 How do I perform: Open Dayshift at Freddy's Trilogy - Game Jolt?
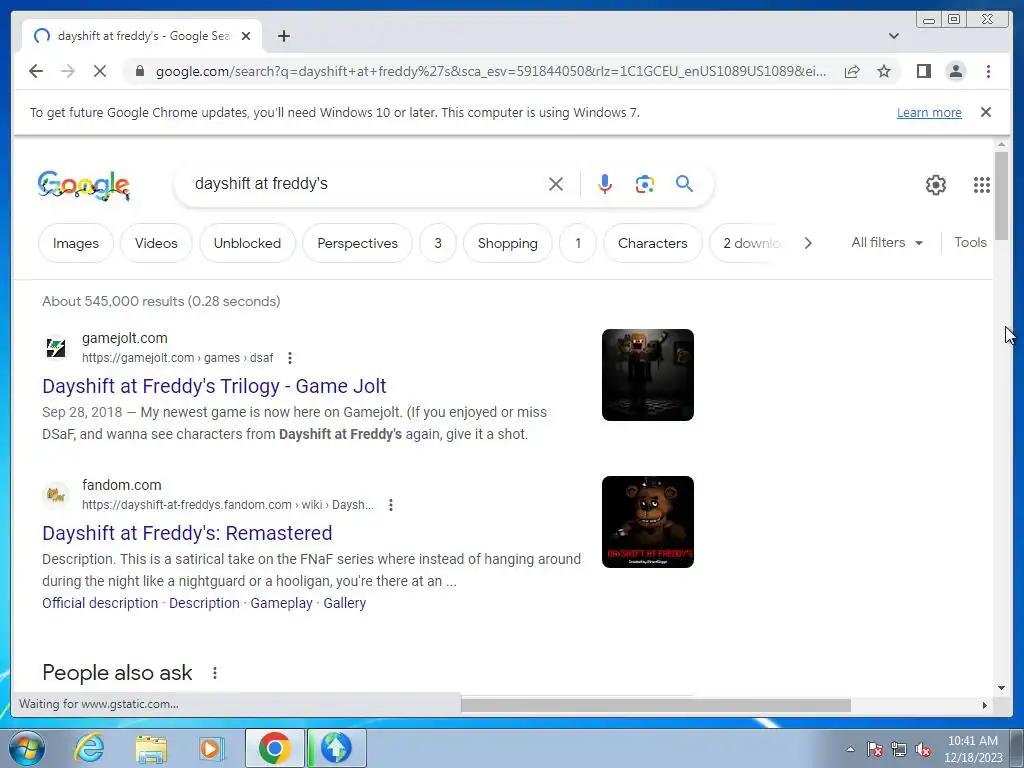point(214,386)
